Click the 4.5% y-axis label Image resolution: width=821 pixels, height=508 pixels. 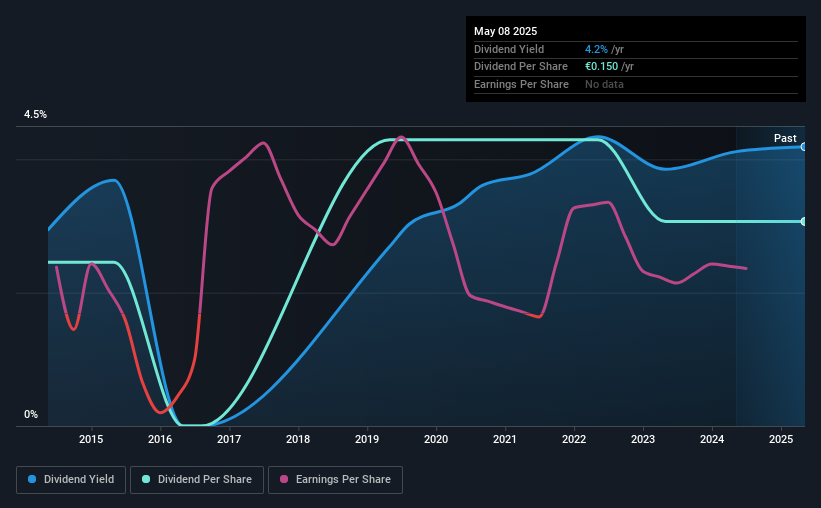35,114
